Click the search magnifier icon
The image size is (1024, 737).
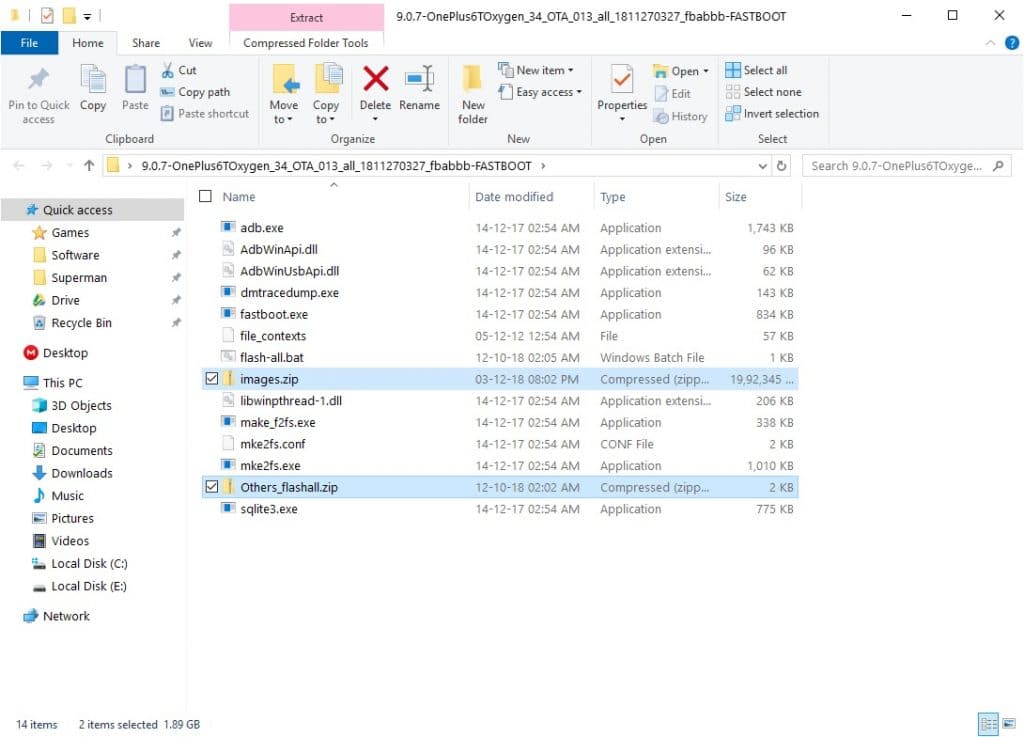[998, 166]
